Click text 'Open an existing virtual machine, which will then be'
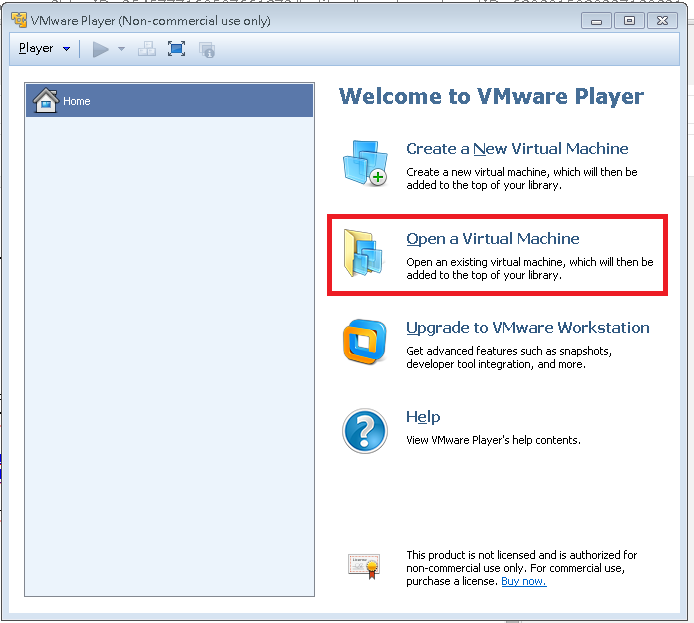 point(530,262)
